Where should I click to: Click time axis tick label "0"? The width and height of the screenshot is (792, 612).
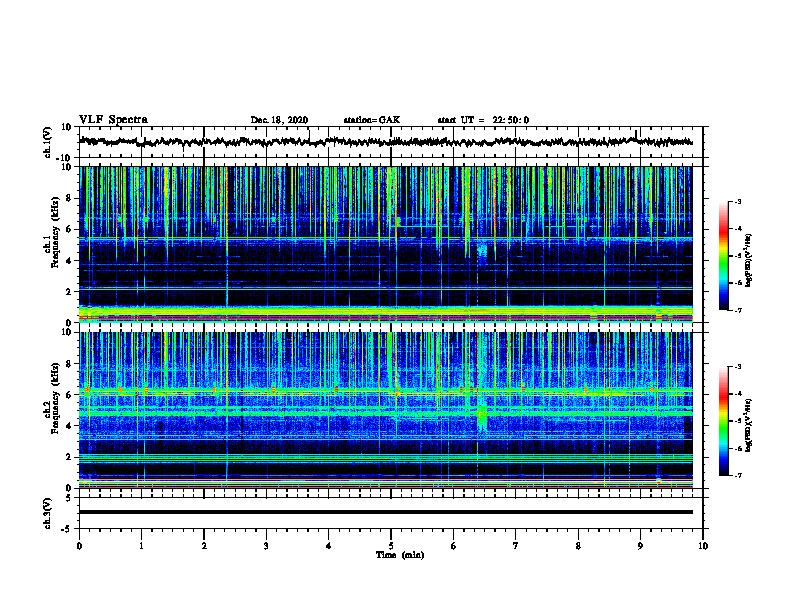[x=79, y=546]
